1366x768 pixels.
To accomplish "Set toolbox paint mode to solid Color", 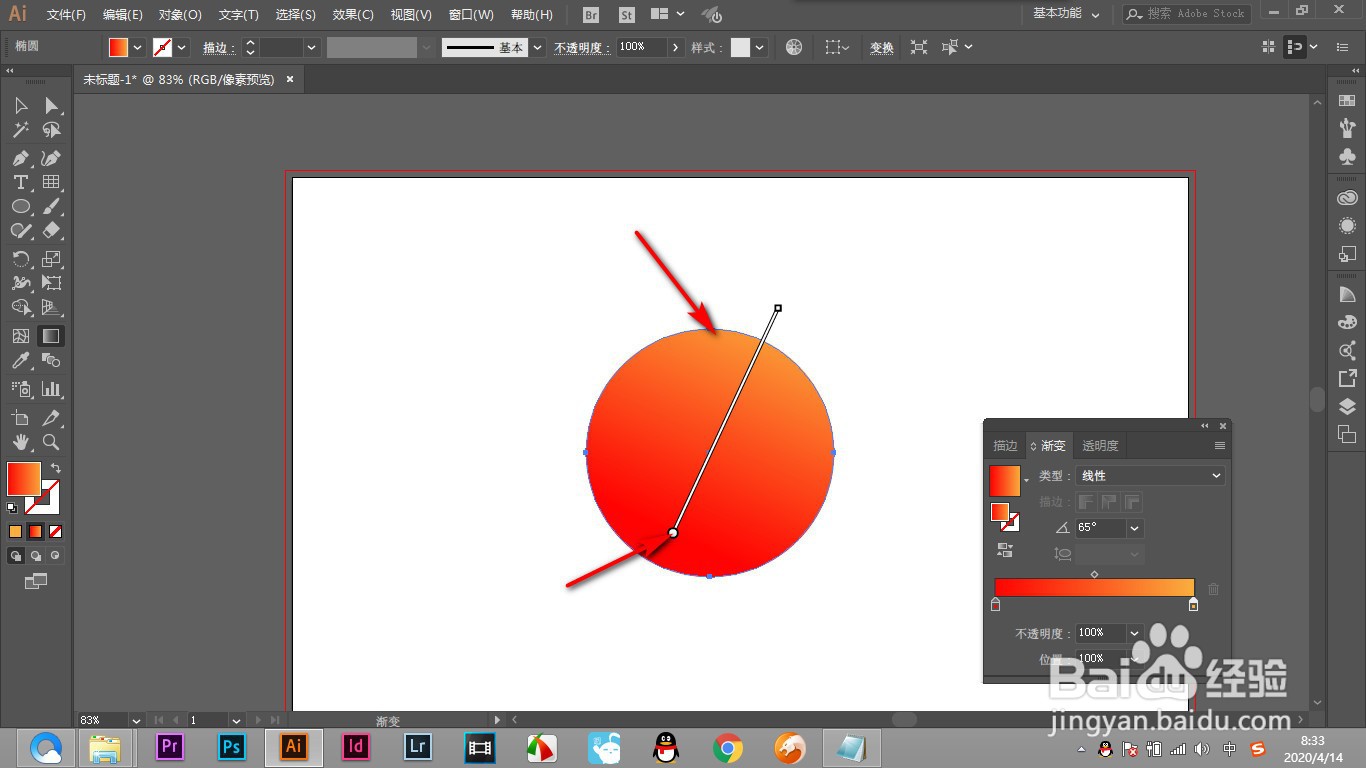I will point(15,532).
